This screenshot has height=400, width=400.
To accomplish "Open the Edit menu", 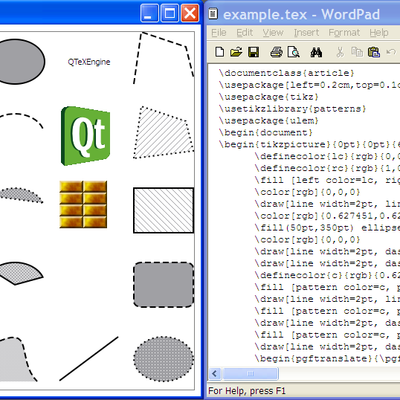I will [x=244, y=33].
